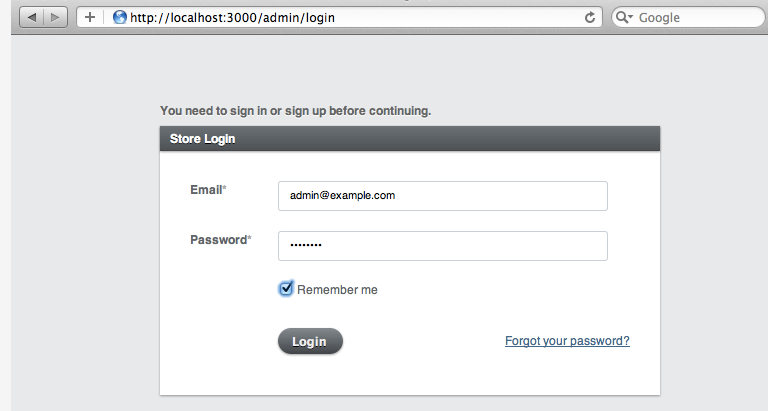Screen dimensions: 768x411
Task: Click the Email field label
Action: [x=205, y=189]
